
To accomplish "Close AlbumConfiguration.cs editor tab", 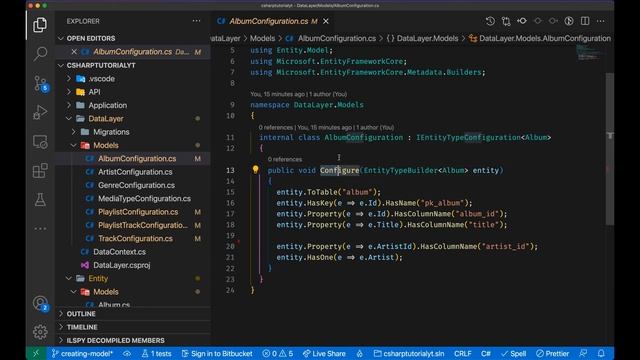I will click(x=326, y=21).
